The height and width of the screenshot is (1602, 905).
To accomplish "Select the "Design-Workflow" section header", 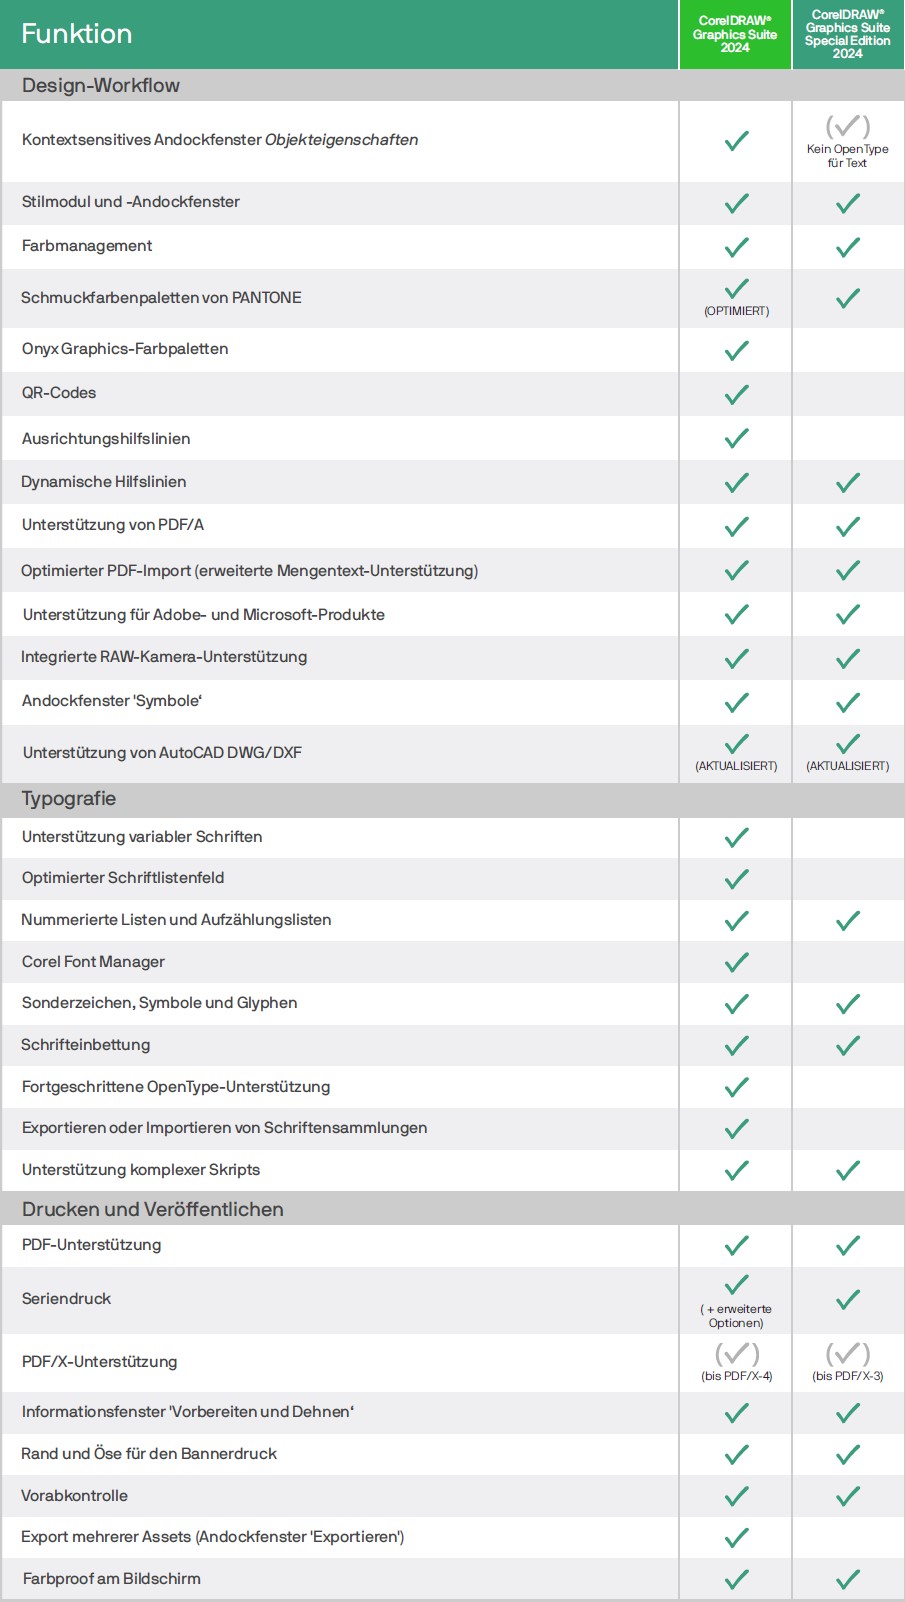I will (x=101, y=85).
